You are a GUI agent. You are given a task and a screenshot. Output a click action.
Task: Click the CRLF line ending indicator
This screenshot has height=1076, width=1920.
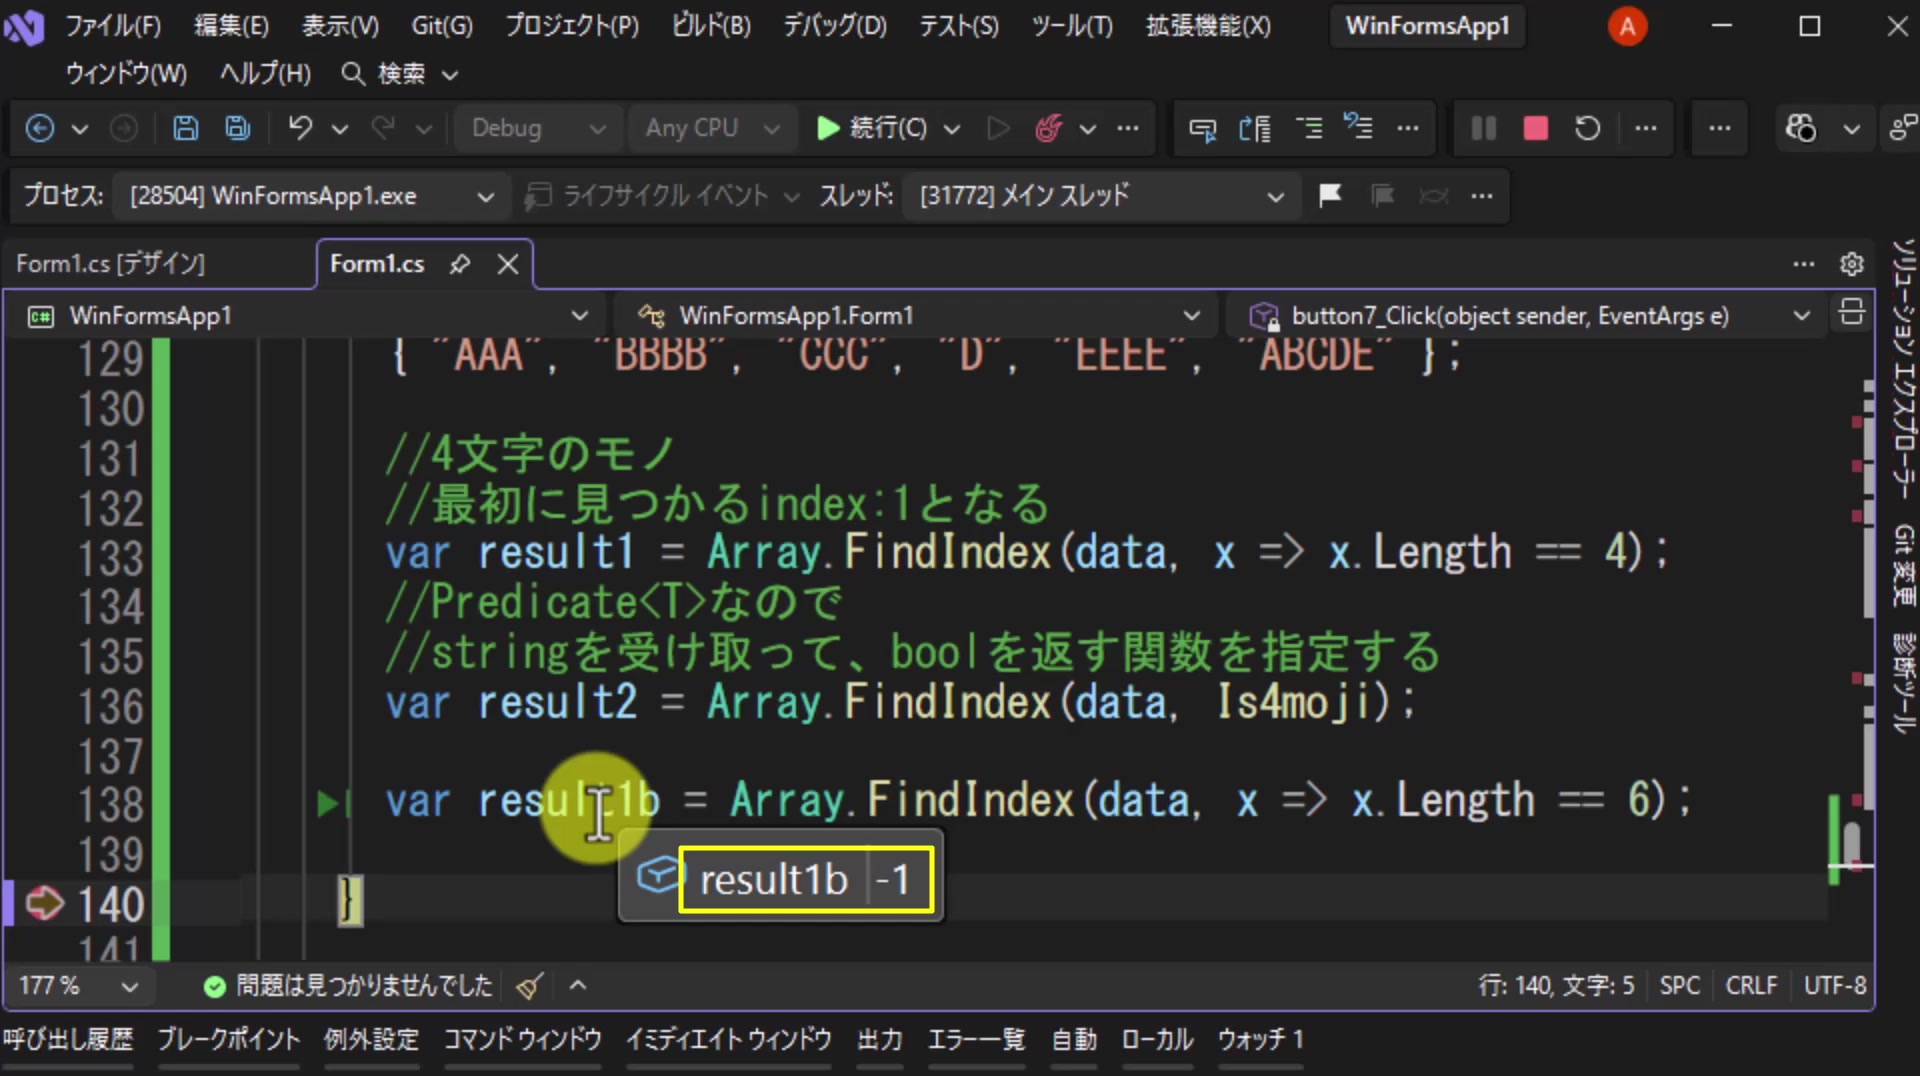(1751, 986)
